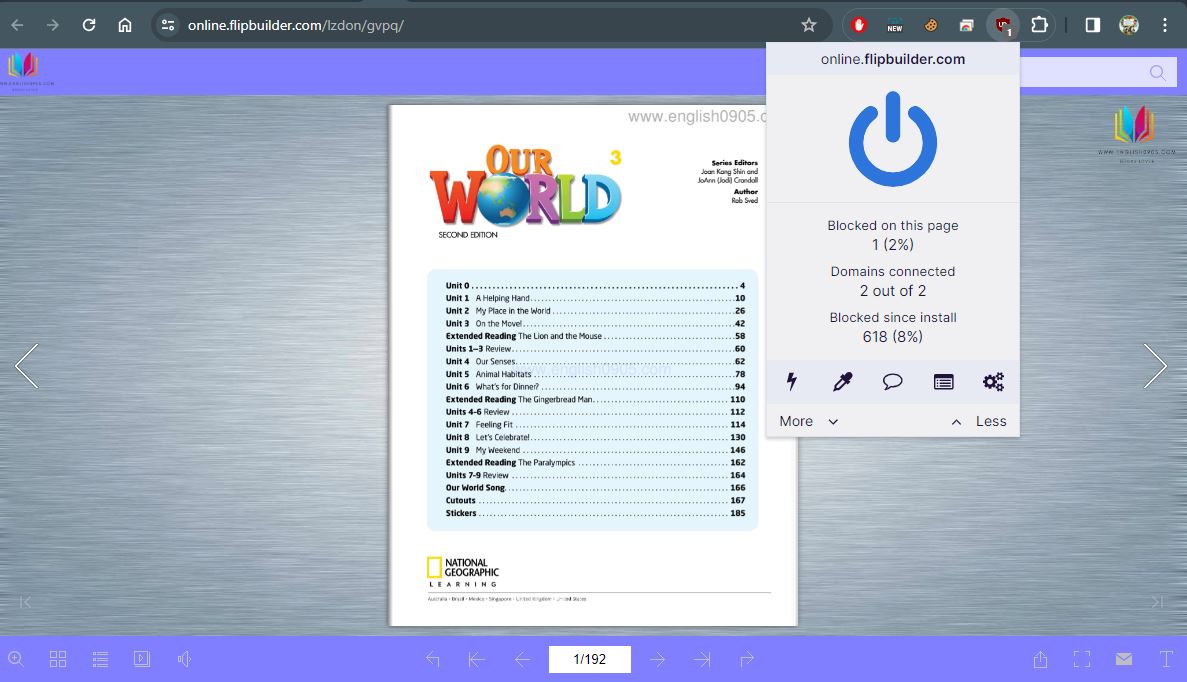
Task: Open table of contents list icon
Action: (100, 659)
